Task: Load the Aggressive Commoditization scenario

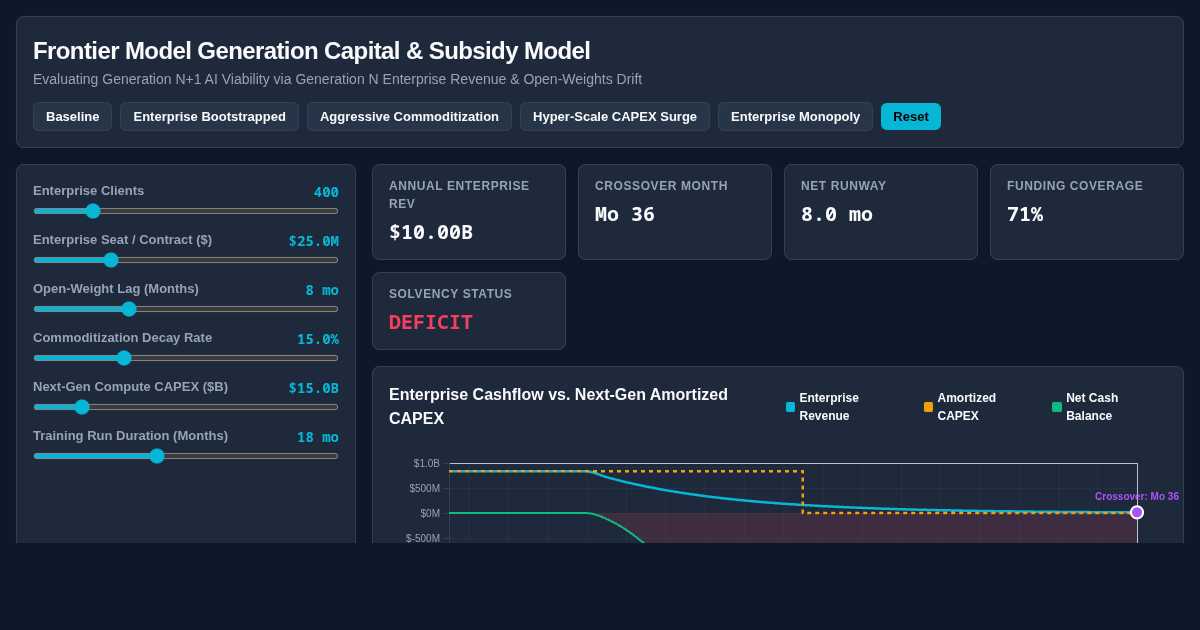Action: (409, 116)
